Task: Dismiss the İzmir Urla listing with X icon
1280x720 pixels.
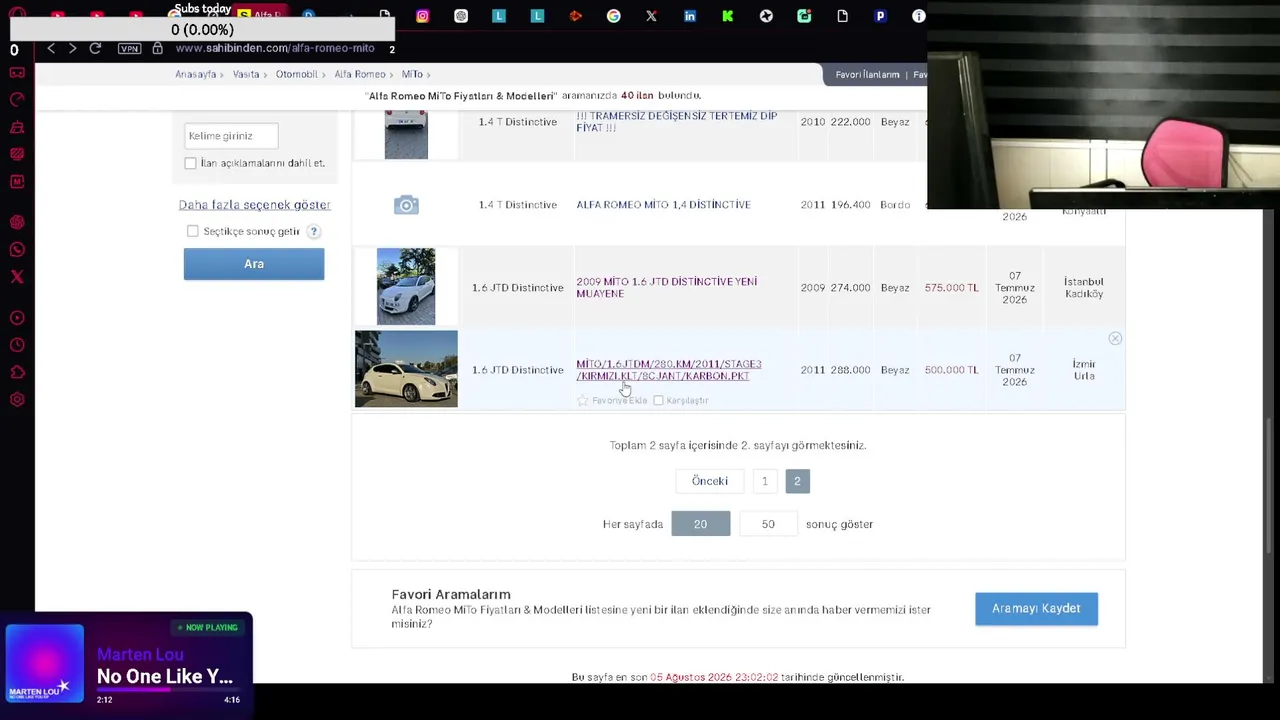Action: [1115, 339]
